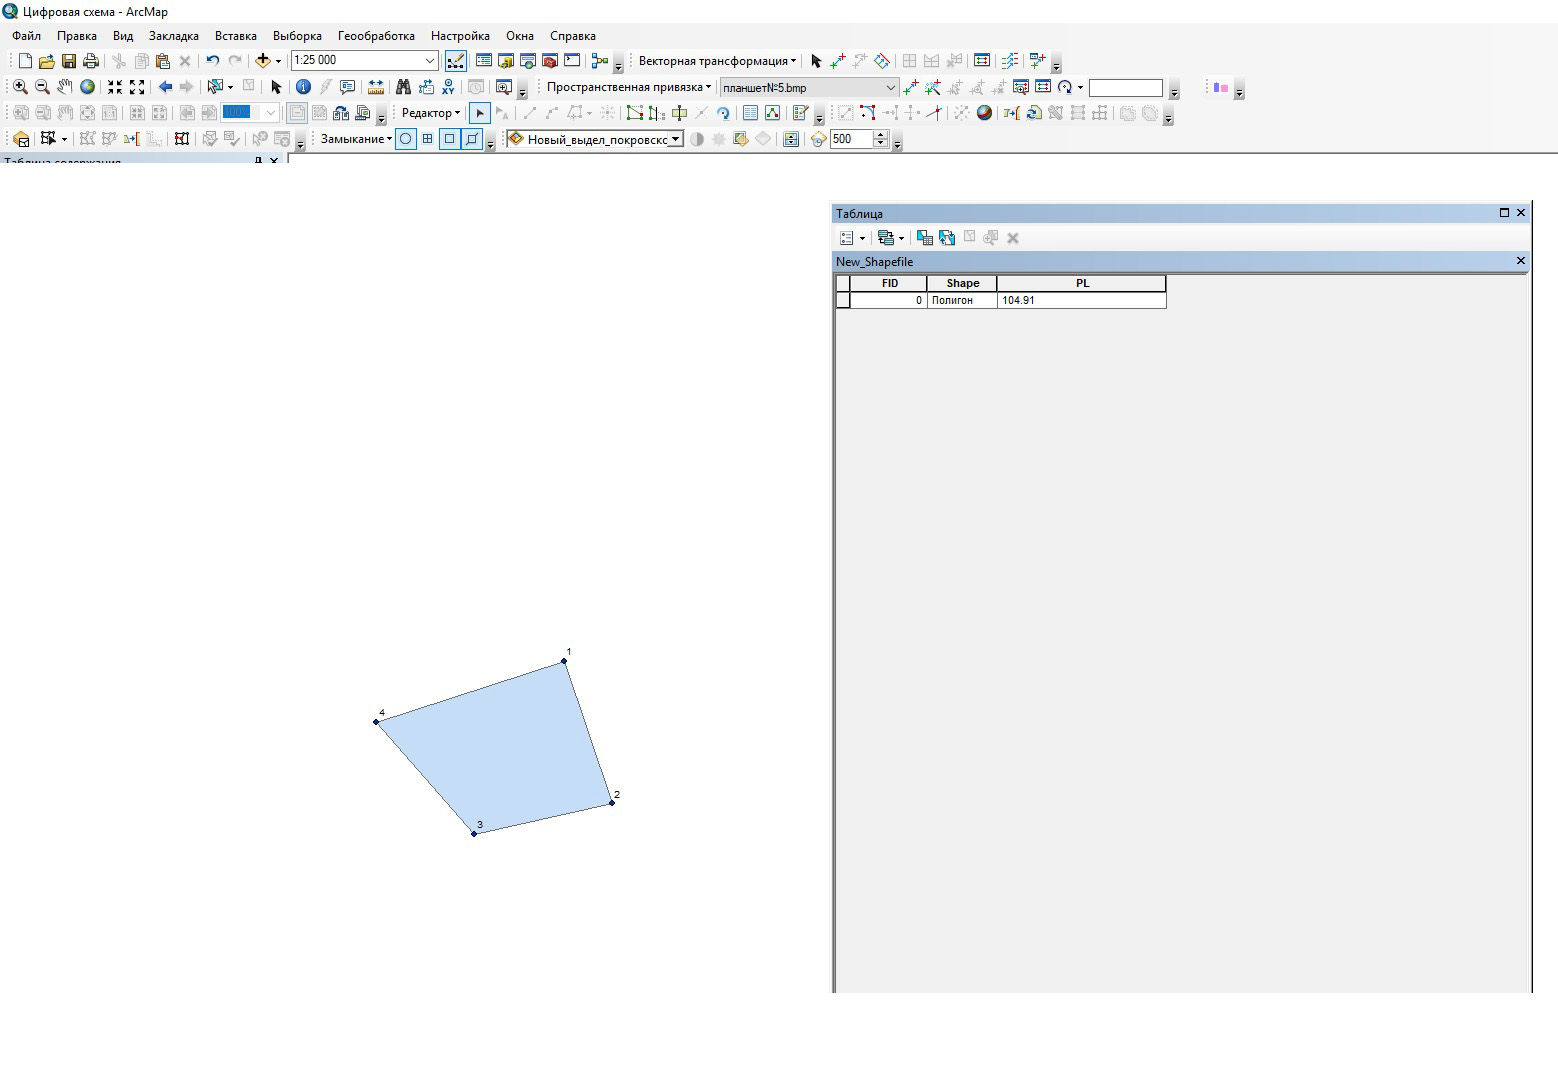Open the Find binoculars tool
This screenshot has height=1080, width=1558.
coord(403,87)
